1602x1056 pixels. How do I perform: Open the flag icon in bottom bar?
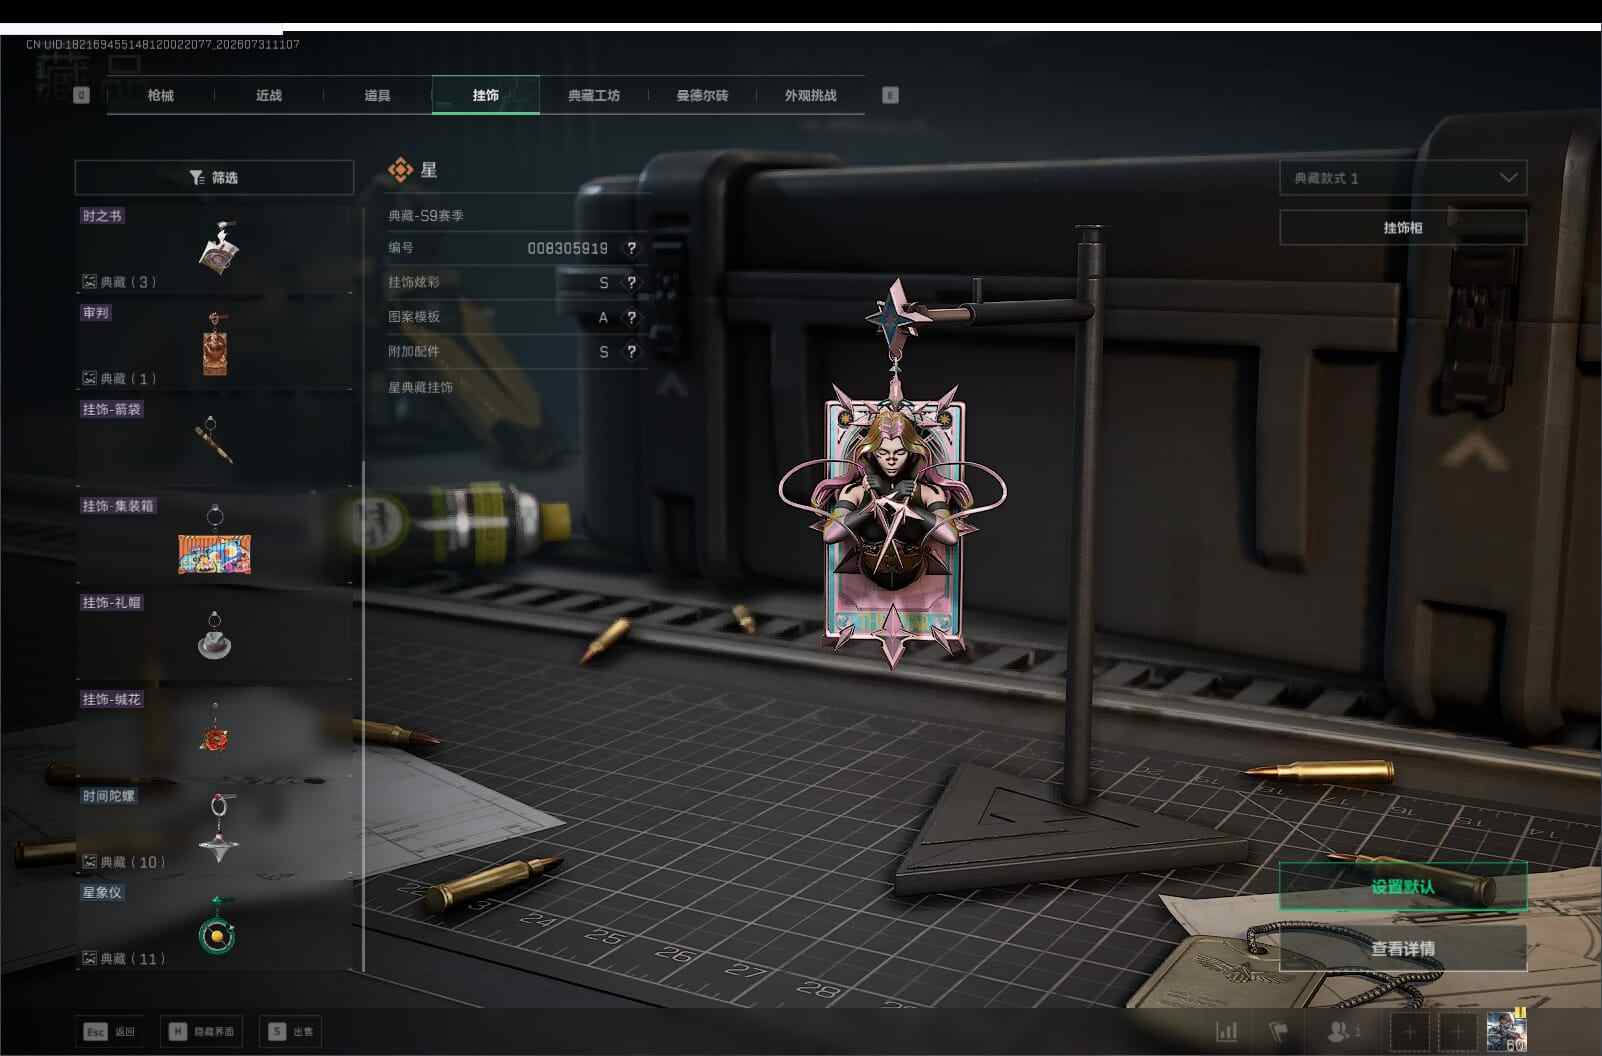pyautogui.click(x=1278, y=1031)
